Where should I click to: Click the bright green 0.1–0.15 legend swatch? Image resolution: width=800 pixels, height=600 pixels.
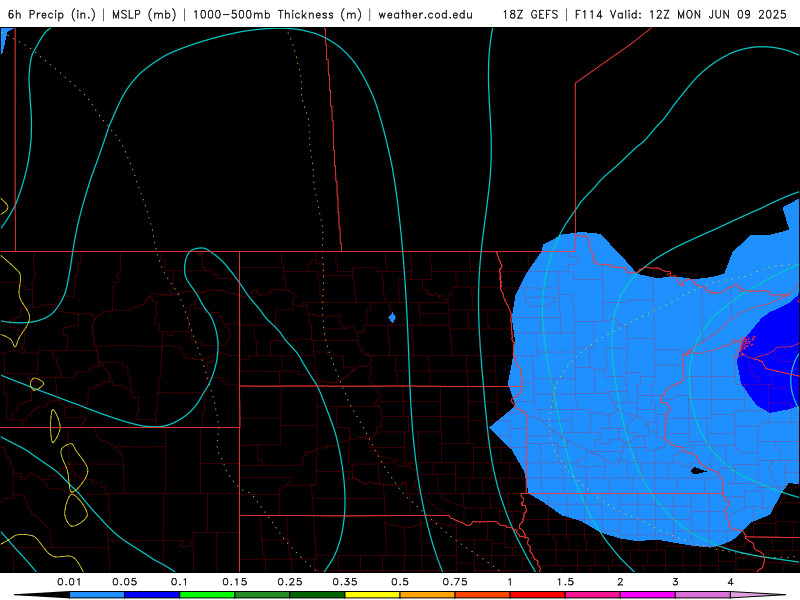click(x=207, y=595)
